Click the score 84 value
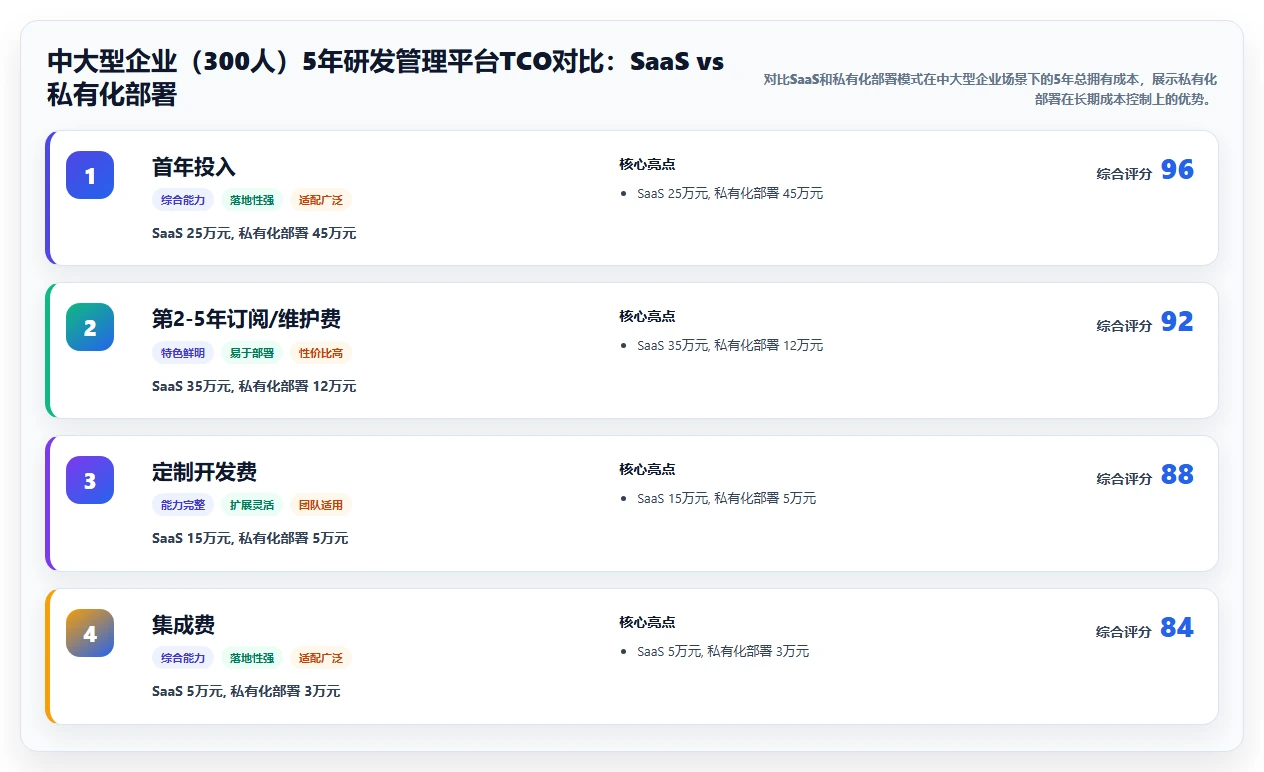Screen dimensions: 1264x772 [x=1177, y=628]
